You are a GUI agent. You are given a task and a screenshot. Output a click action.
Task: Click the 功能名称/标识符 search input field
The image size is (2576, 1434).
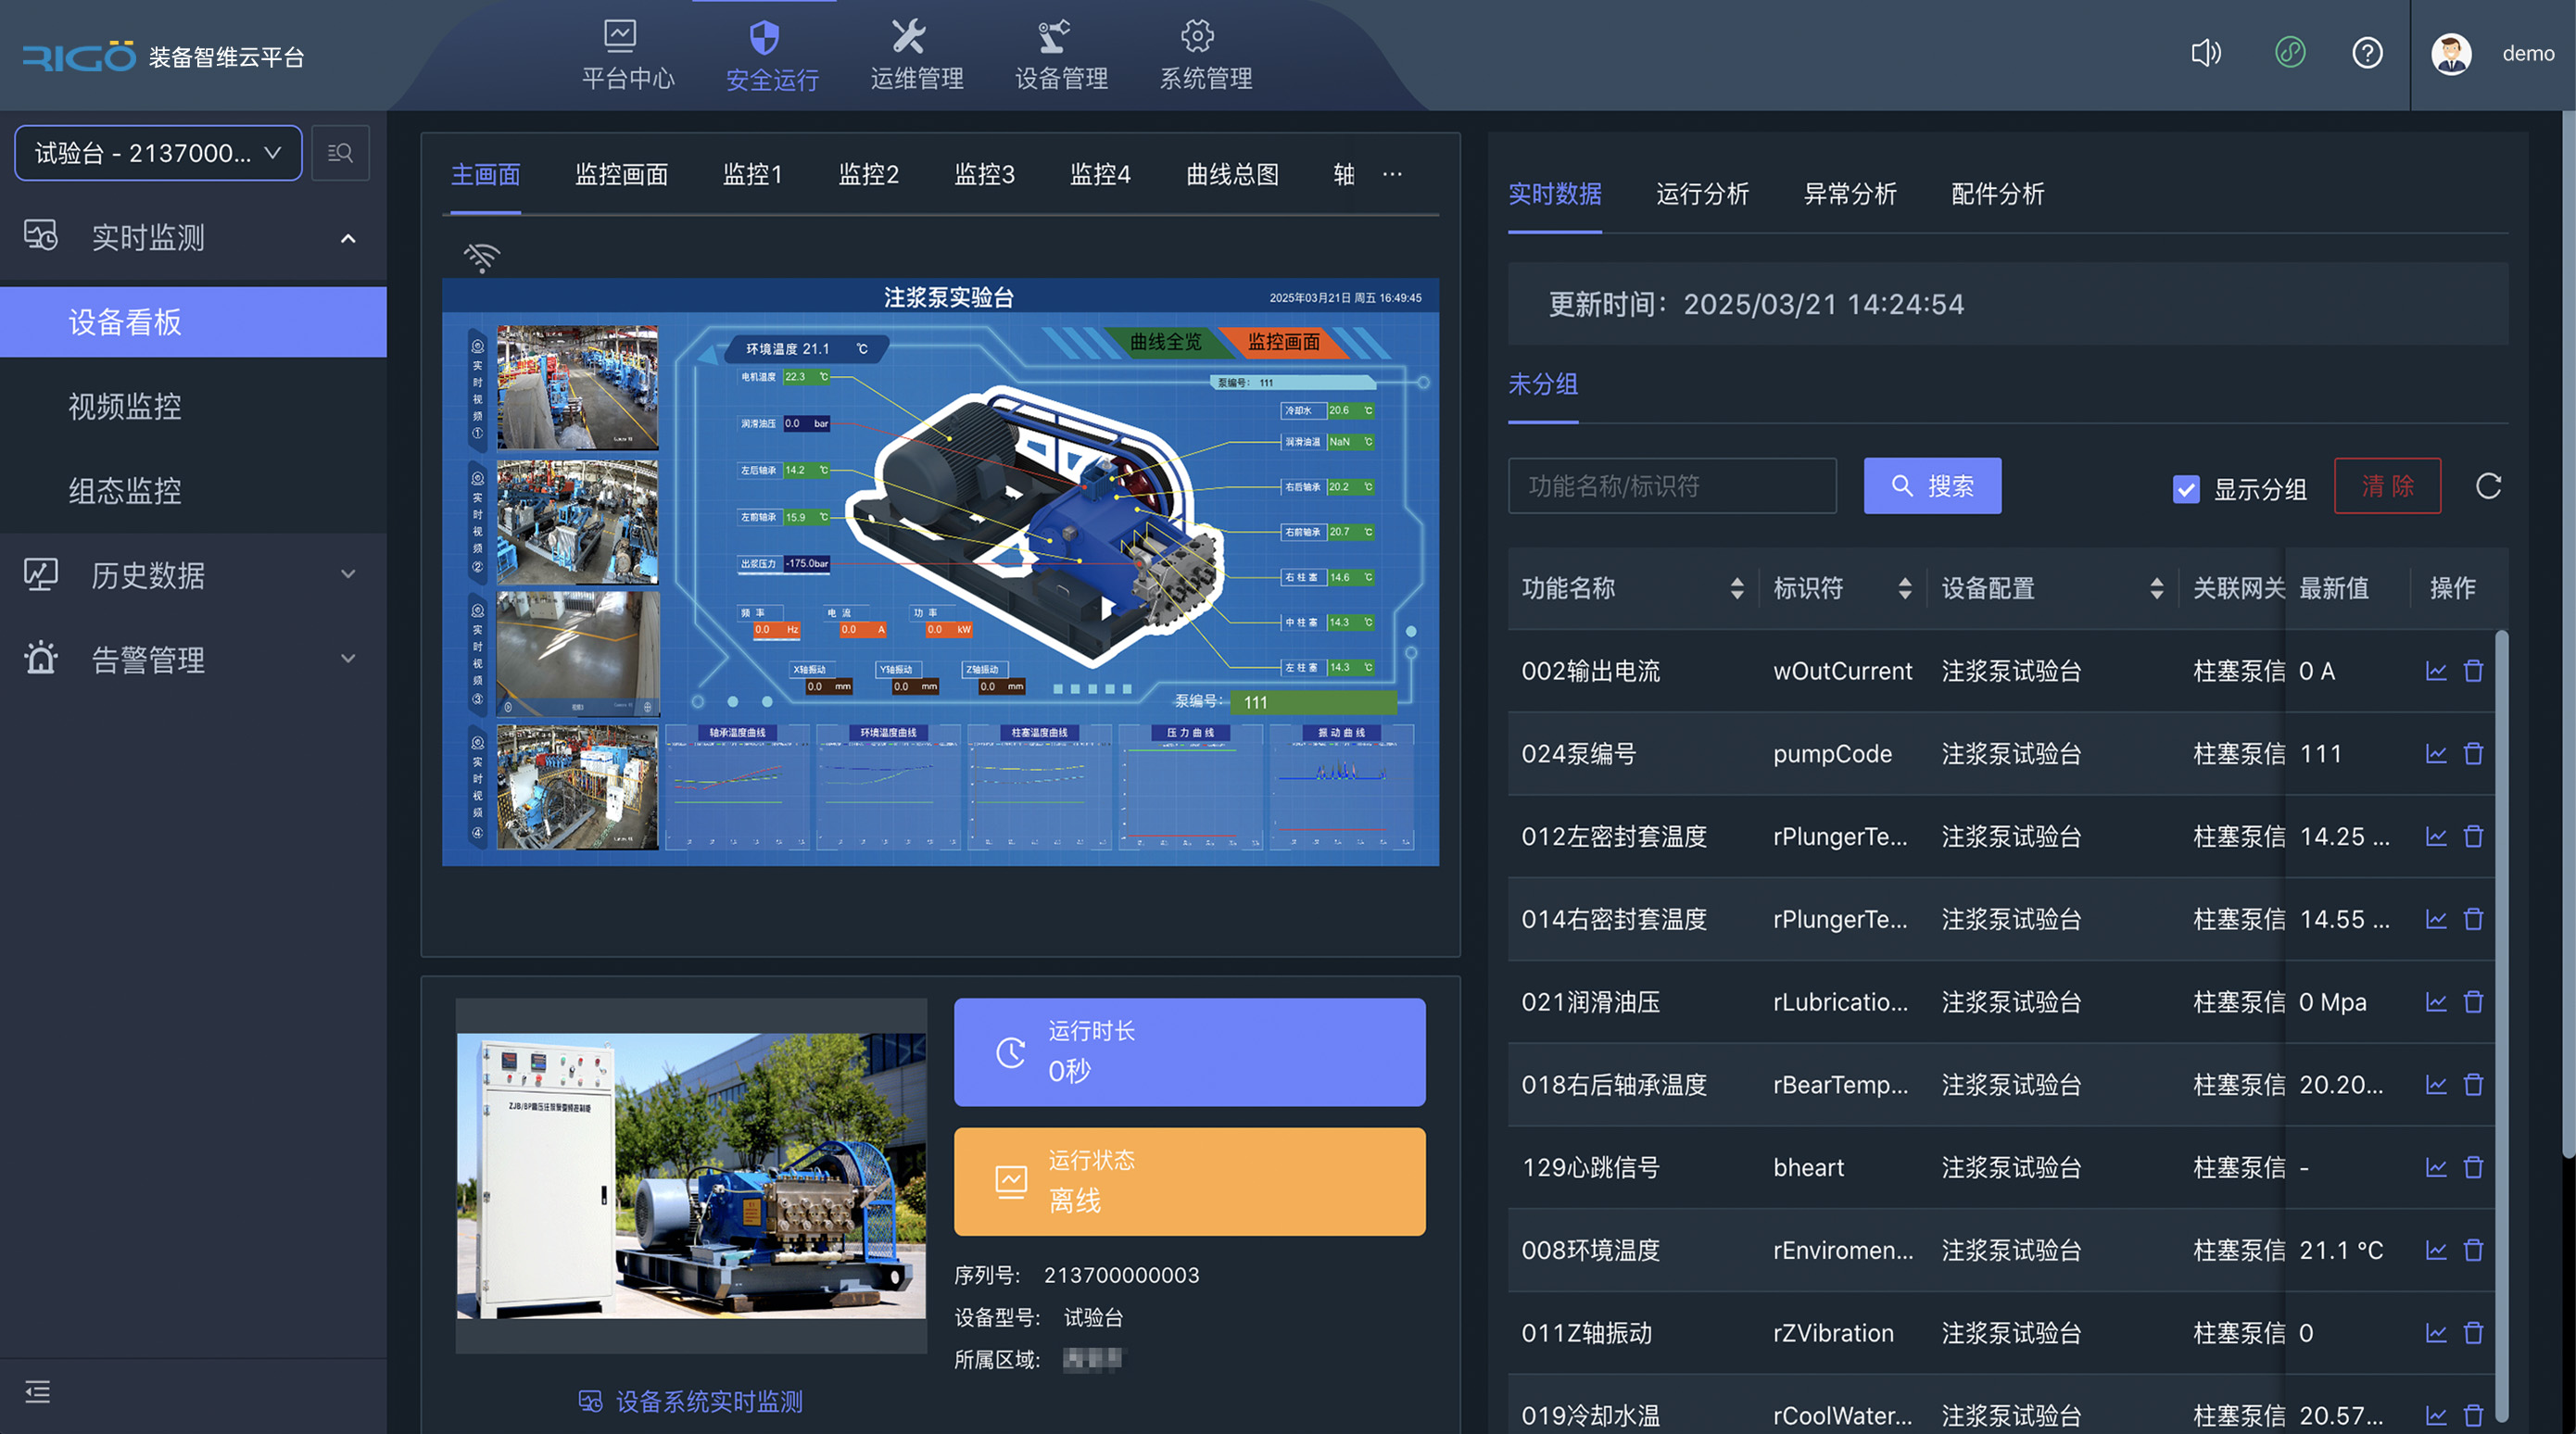[1671, 486]
